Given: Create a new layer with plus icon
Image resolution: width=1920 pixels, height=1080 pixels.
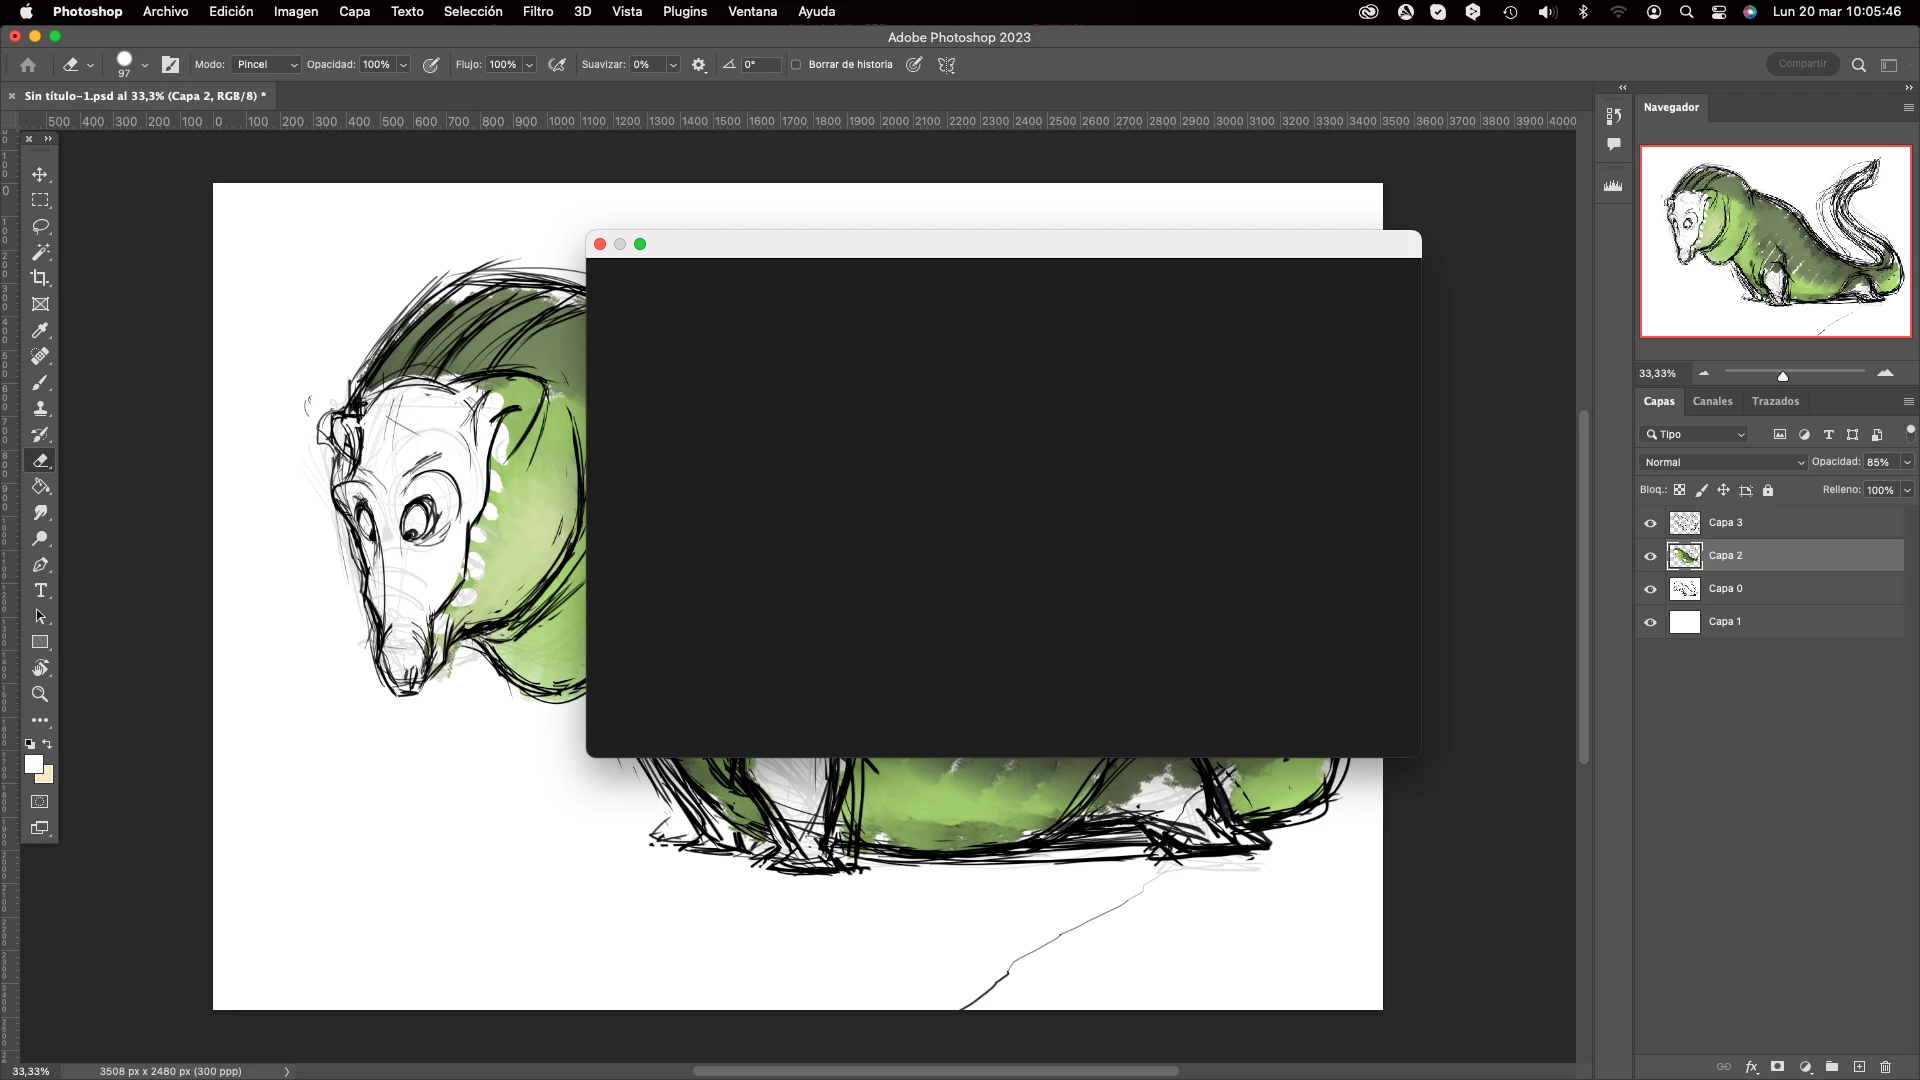Looking at the screenshot, I should pos(1859,1067).
